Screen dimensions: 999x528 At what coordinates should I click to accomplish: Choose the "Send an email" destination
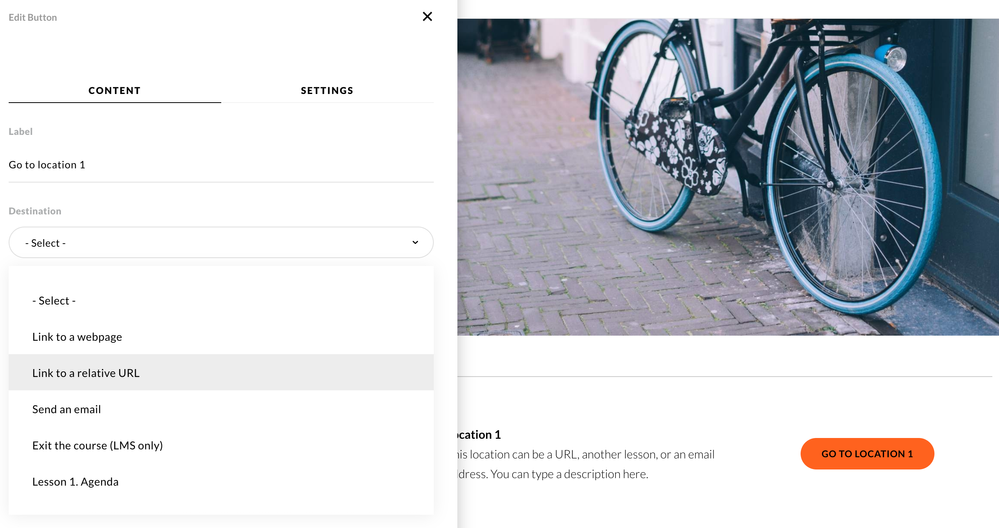[67, 409]
